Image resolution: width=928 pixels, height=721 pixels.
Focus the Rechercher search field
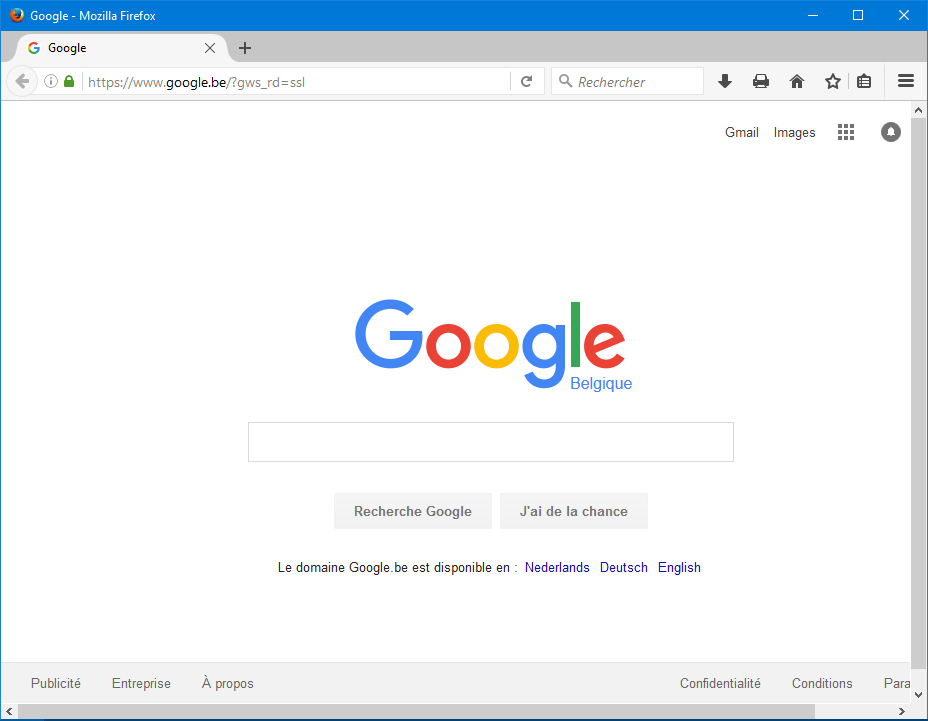click(x=627, y=81)
